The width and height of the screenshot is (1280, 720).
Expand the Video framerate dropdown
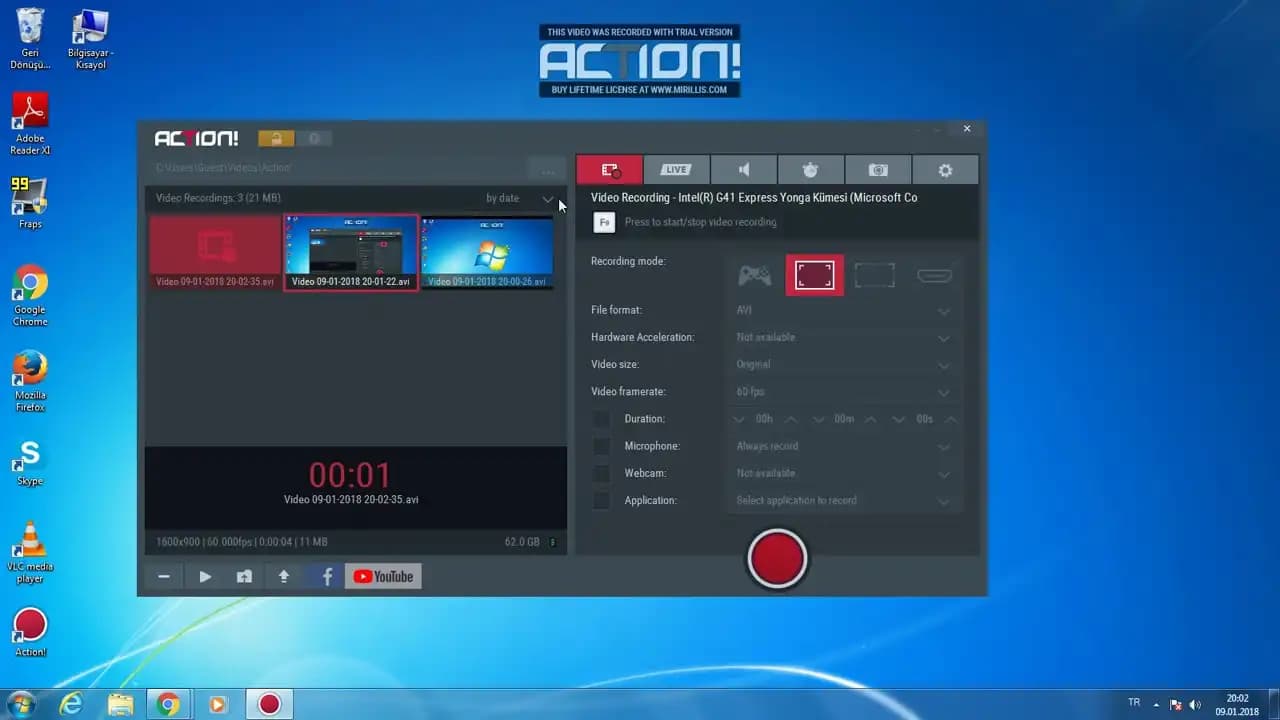[x=943, y=392]
